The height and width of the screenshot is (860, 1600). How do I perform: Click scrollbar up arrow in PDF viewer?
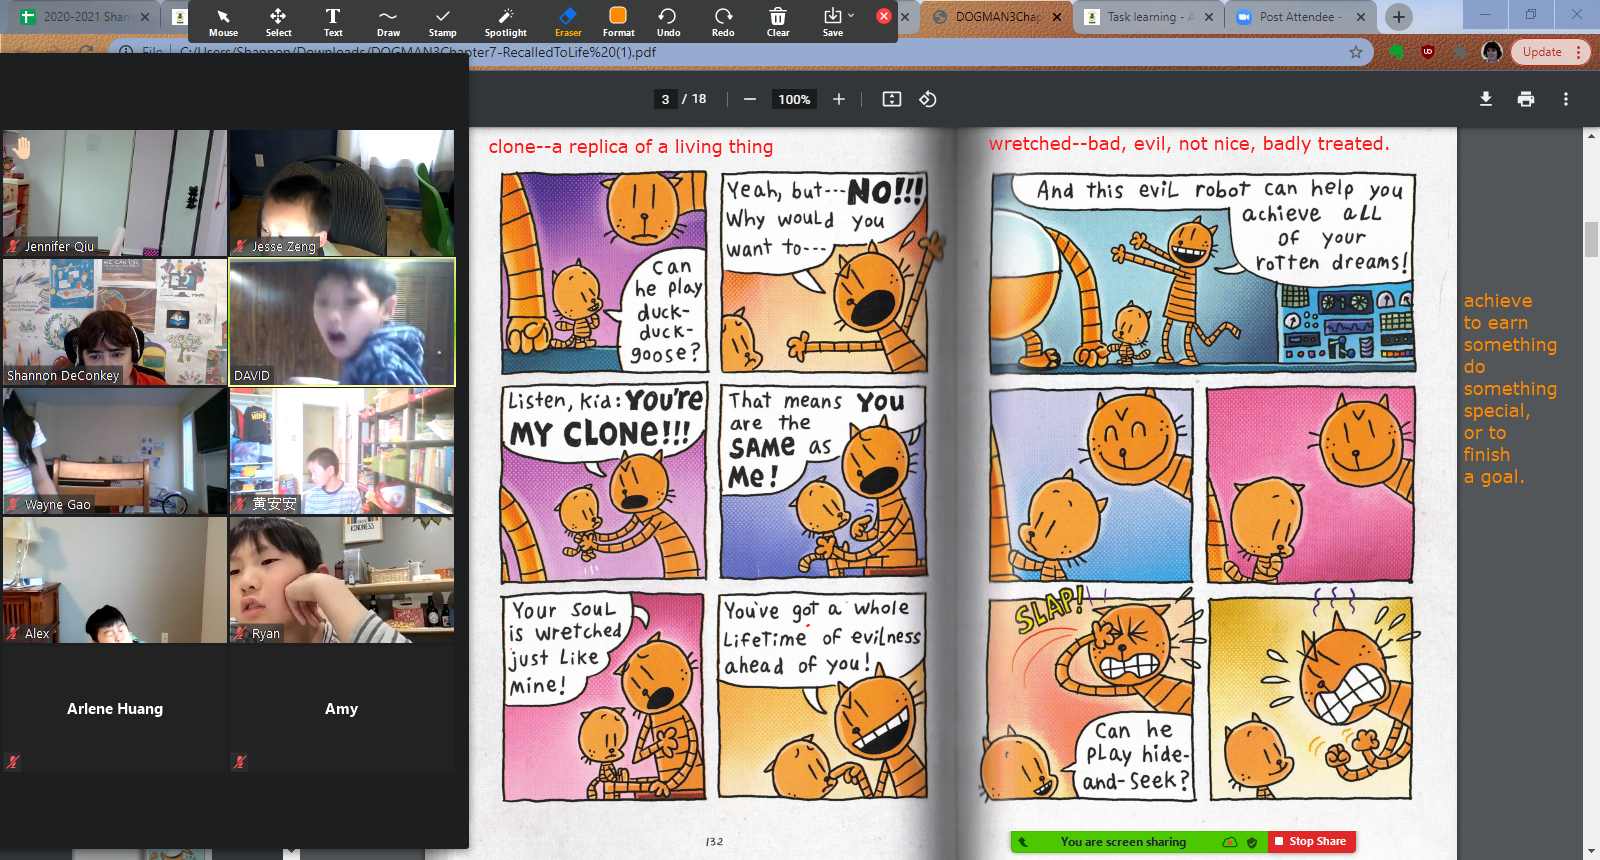click(x=1591, y=135)
